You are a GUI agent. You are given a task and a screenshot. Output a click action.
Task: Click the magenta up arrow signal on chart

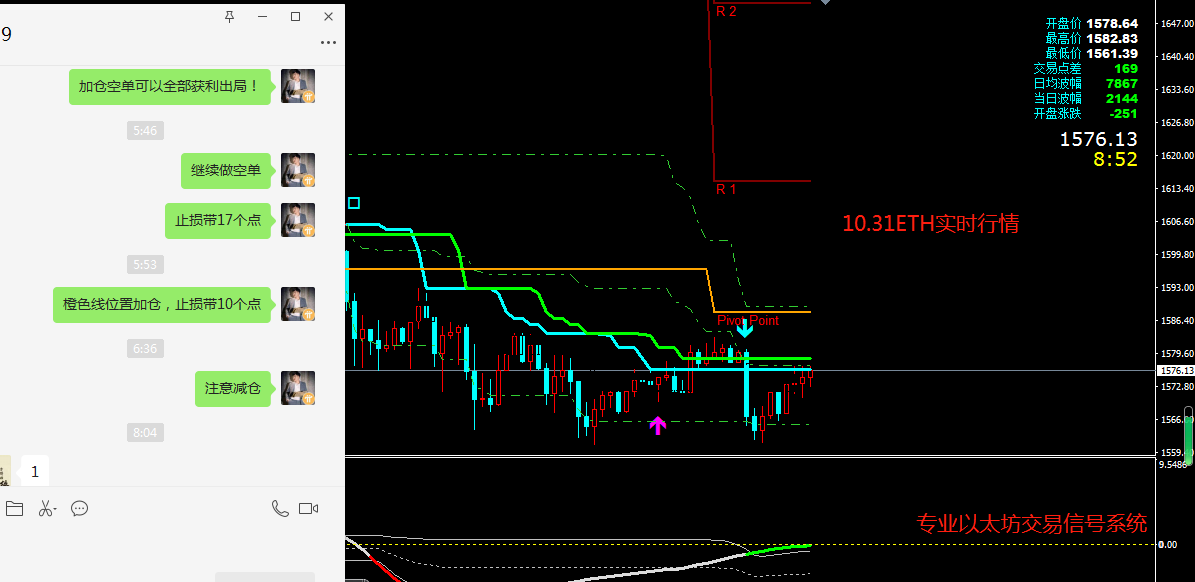click(657, 425)
